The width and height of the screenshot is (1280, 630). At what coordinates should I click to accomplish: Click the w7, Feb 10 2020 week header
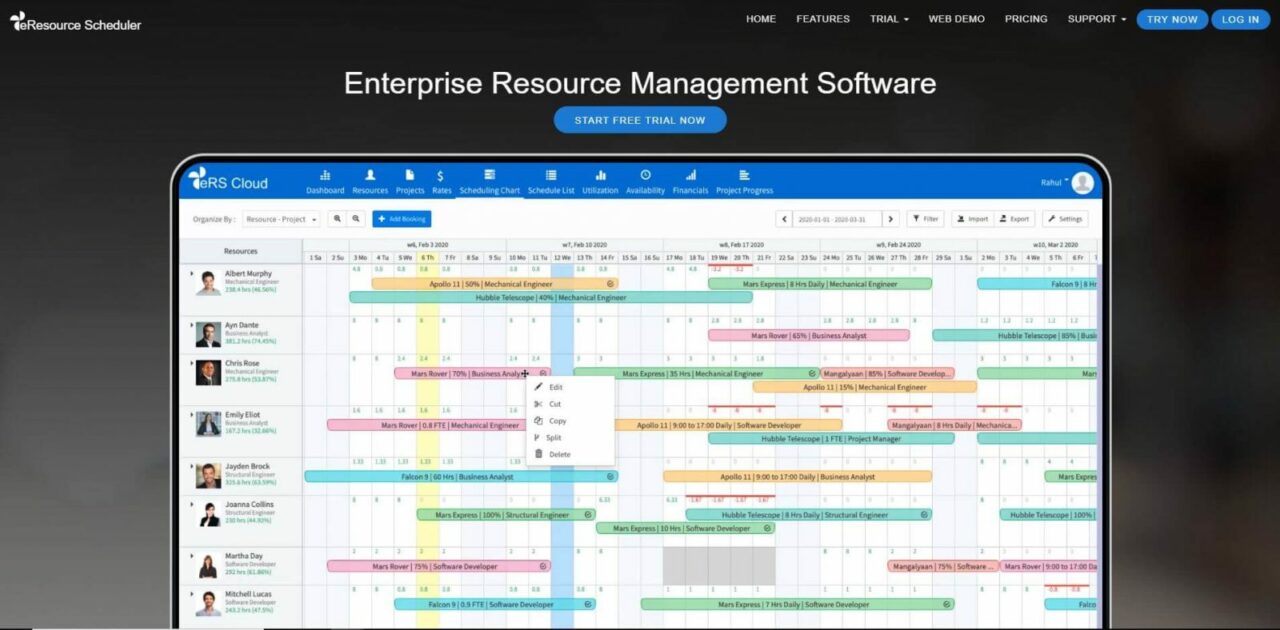(584, 245)
